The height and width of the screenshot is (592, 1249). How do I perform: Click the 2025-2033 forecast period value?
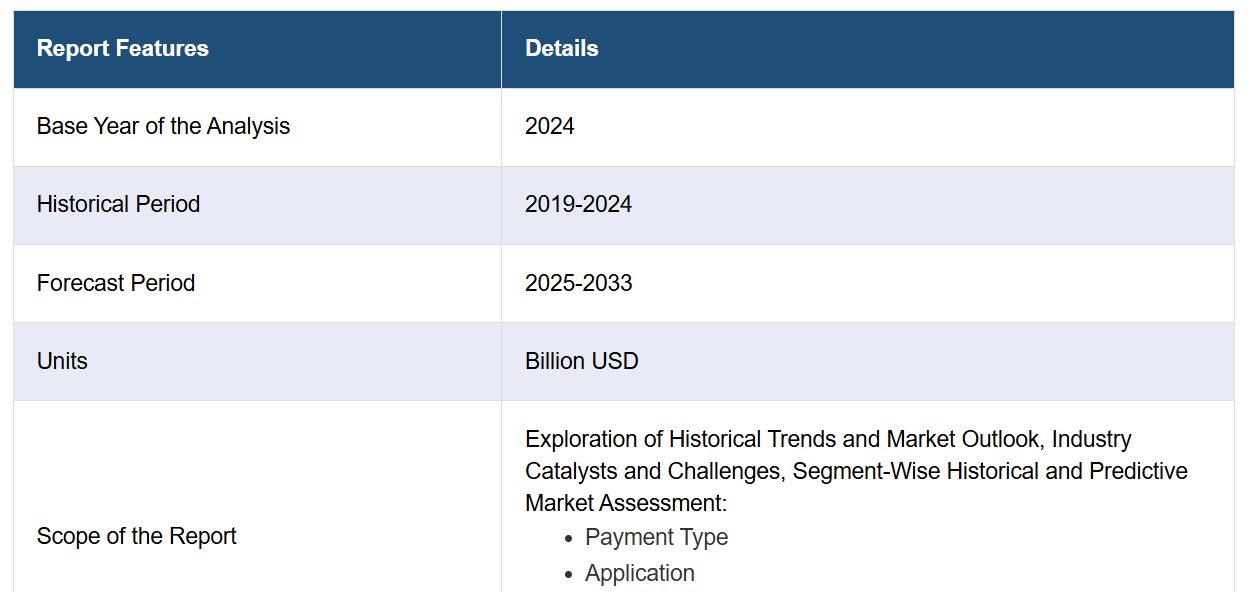(x=578, y=283)
